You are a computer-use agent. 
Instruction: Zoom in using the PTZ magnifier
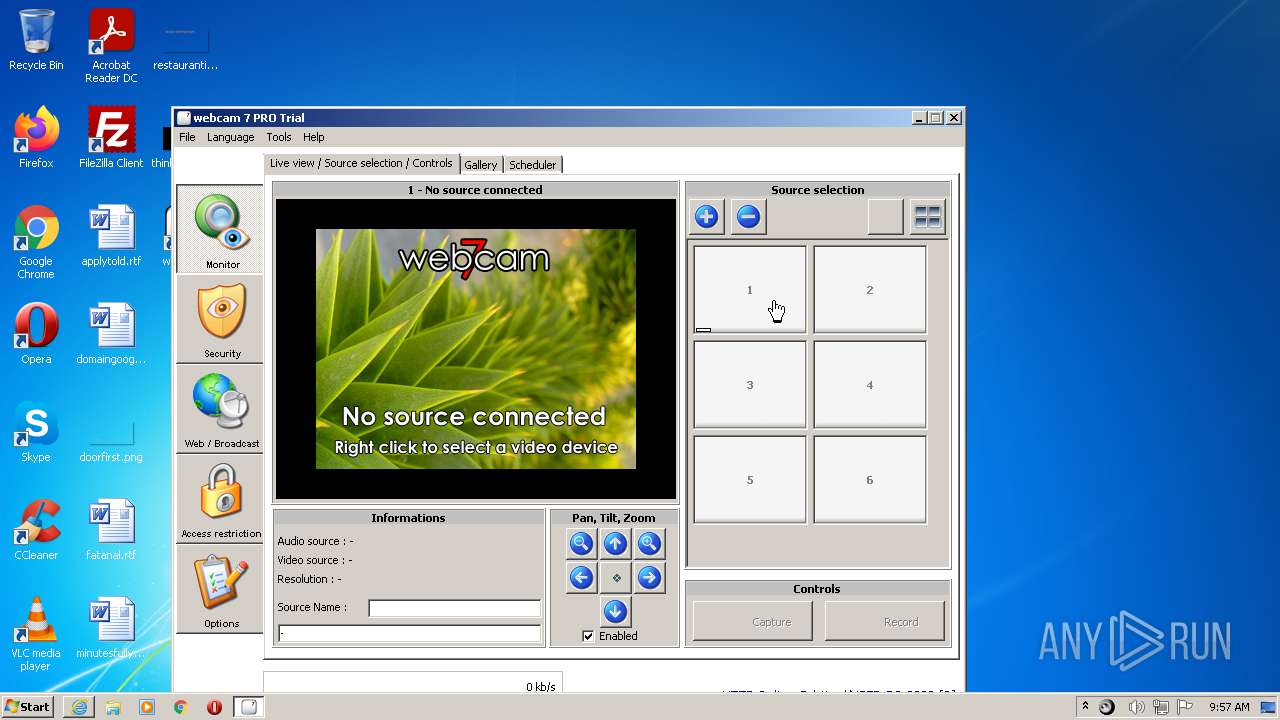649,544
